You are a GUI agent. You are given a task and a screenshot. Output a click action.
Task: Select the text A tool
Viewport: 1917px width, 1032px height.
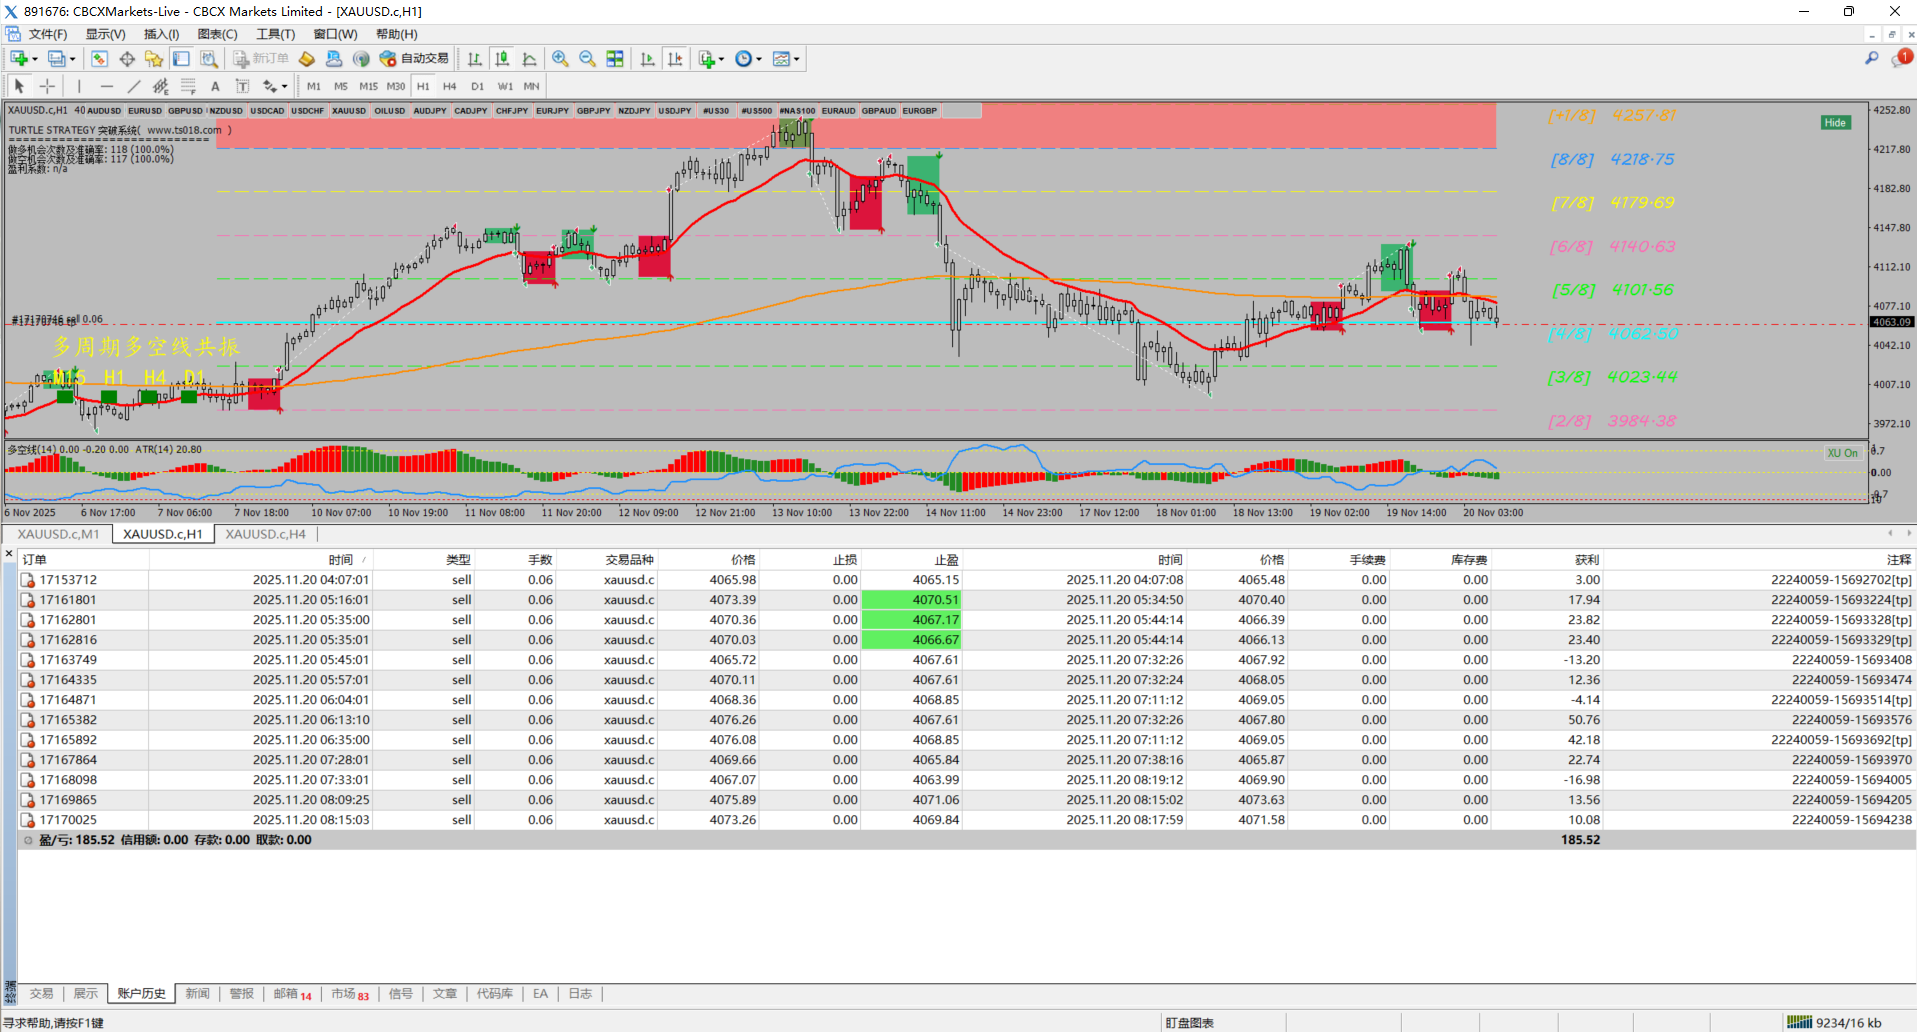click(x=215, y=86)
